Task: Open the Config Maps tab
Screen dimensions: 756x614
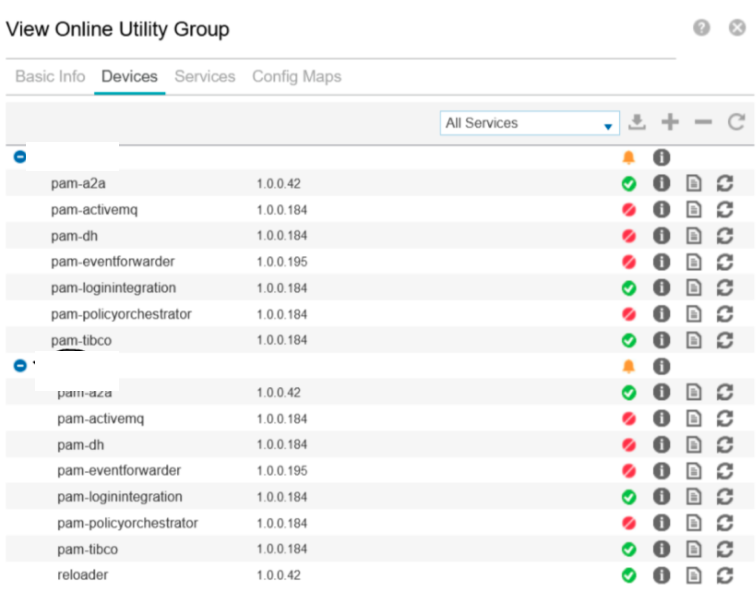Action: (296, 77)
